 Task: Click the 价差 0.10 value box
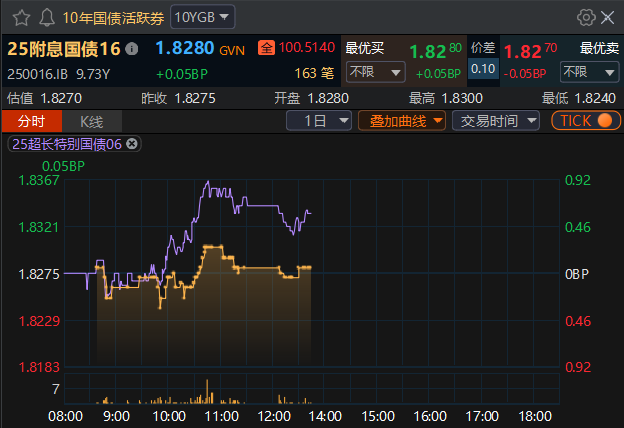tap(483, 68)
